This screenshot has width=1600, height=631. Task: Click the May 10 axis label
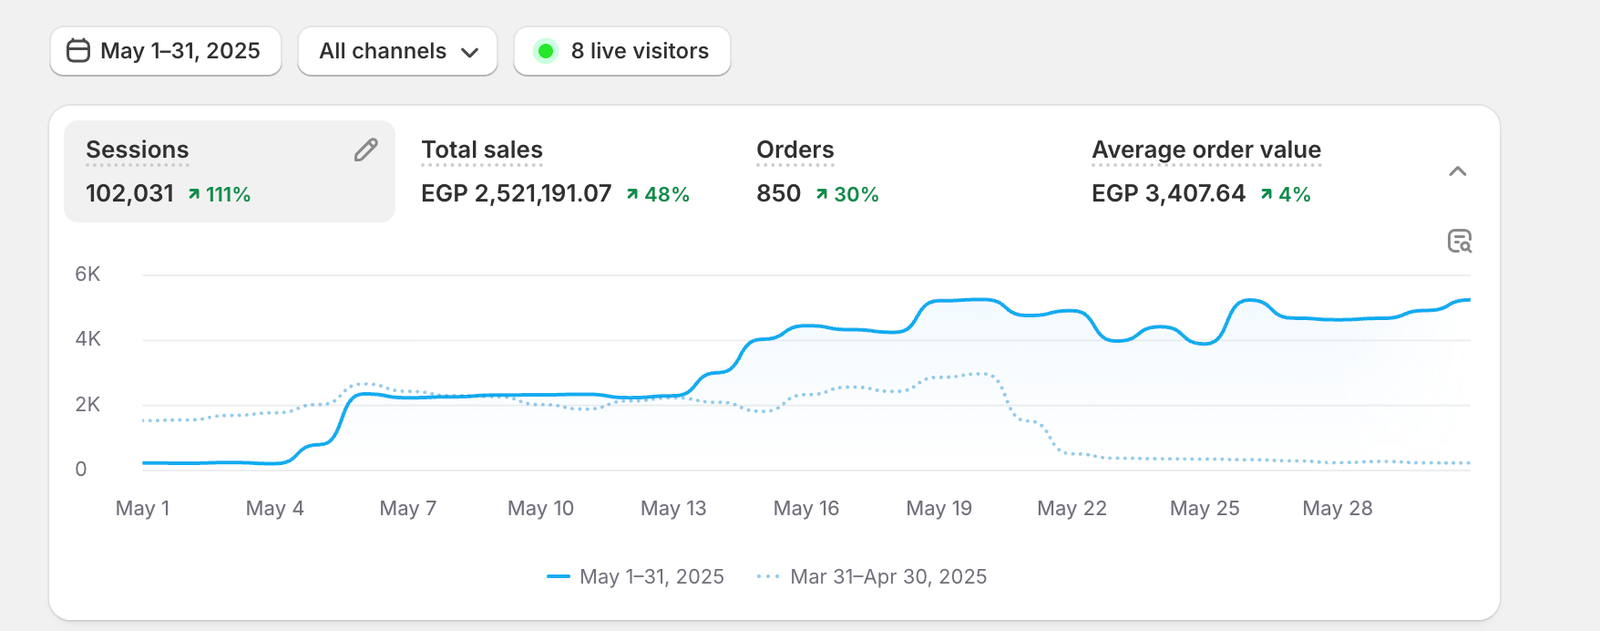[541, 508]
